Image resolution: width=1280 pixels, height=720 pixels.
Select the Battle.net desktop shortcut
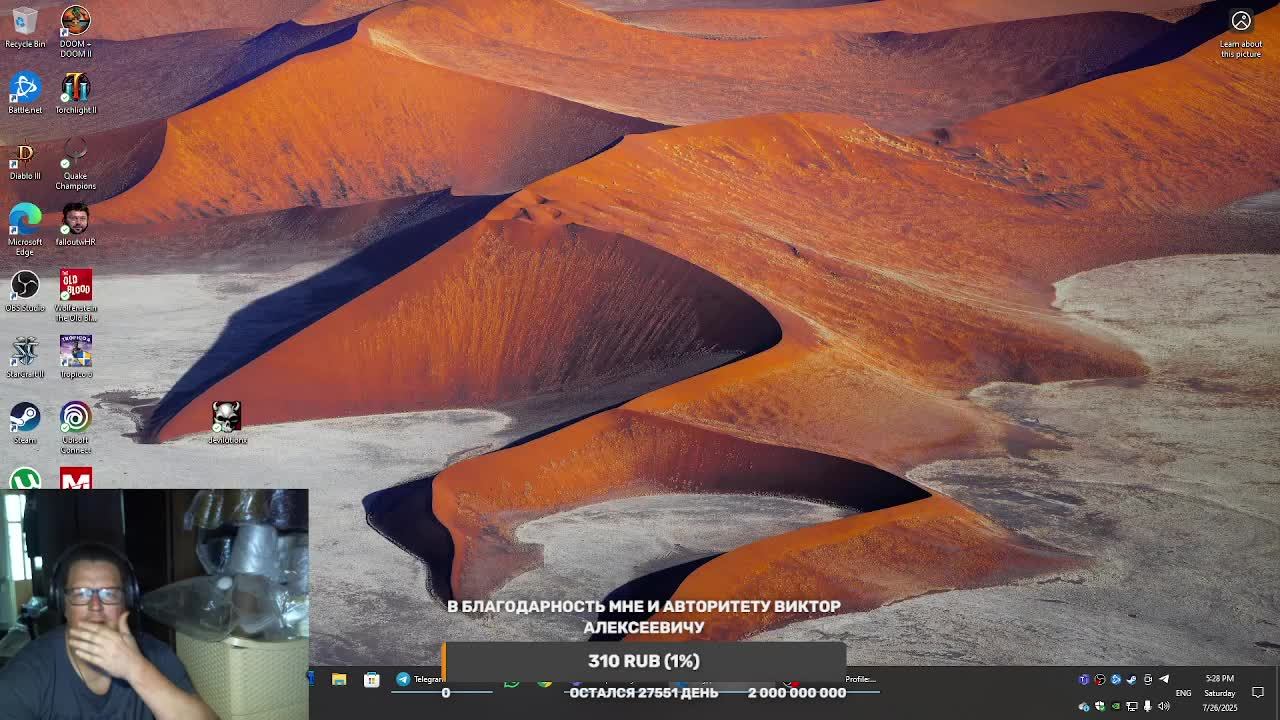coord(25,94)
